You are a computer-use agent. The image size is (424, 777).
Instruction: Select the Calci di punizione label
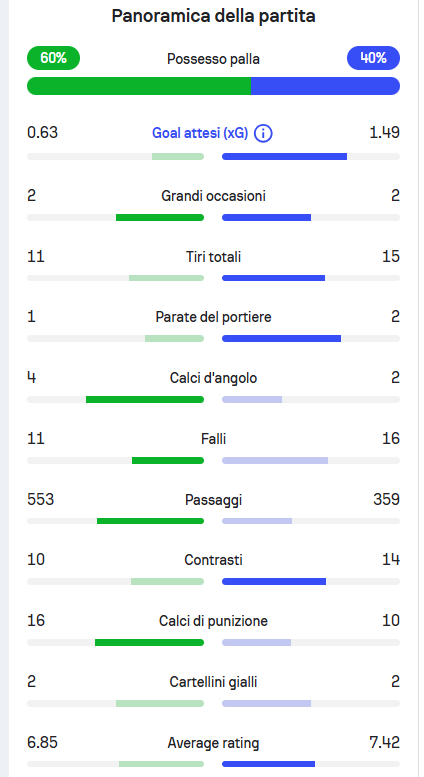[x=213, y=621]
